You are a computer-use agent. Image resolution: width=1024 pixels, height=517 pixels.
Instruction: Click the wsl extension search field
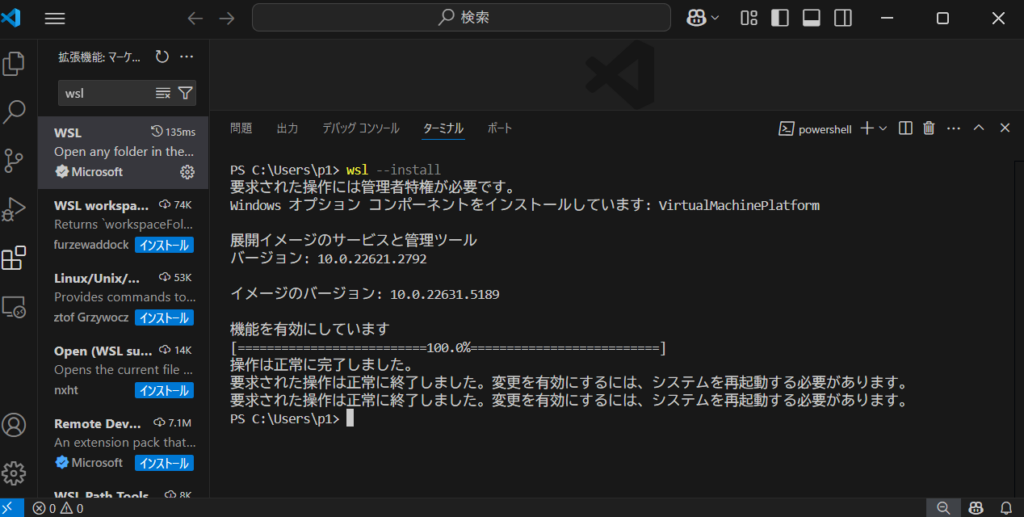click(x=105, y=93)
